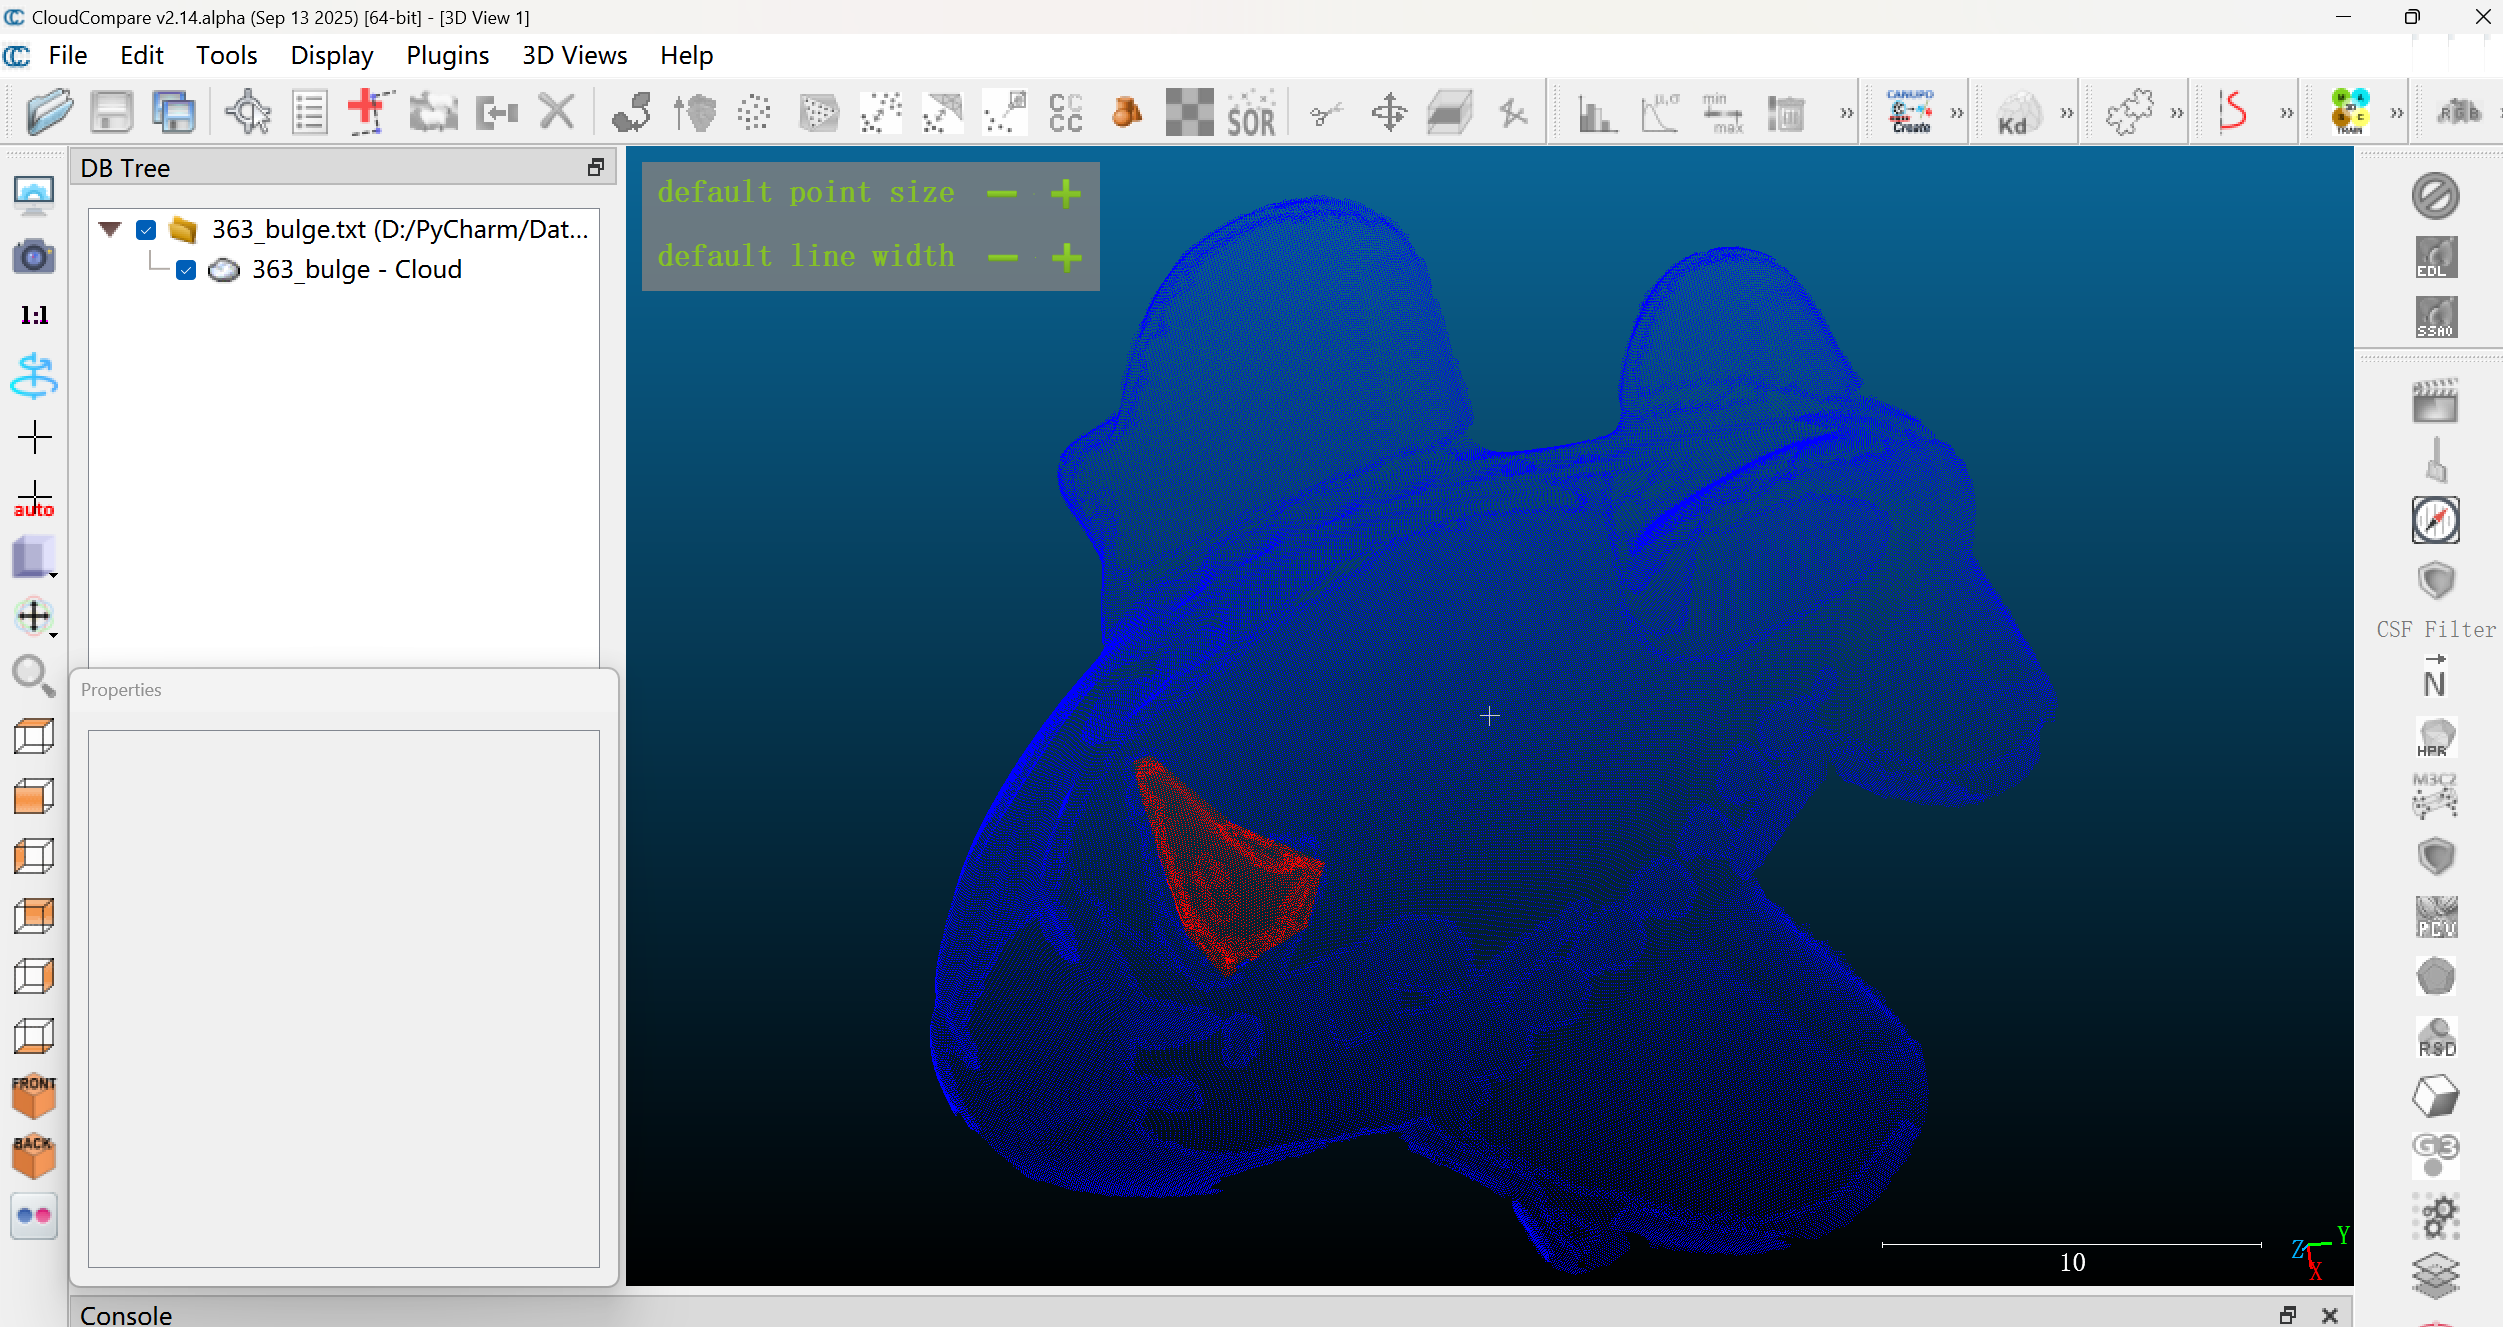Select the Translate/Rotate tool

1389,111
